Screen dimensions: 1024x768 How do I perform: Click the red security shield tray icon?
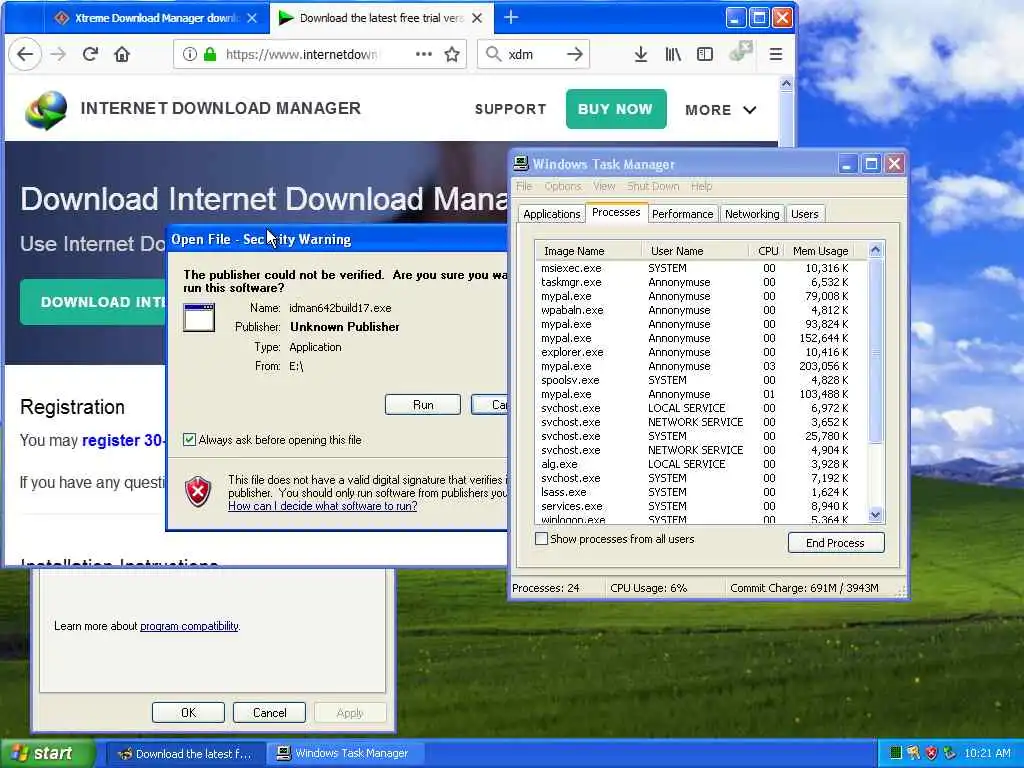[x=932, y=753]
